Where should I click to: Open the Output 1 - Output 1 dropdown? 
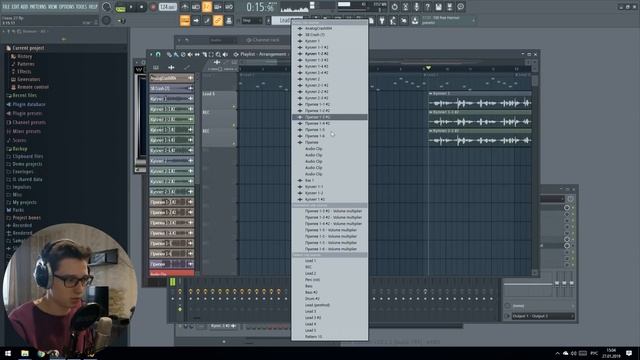(x=542, y=316)
